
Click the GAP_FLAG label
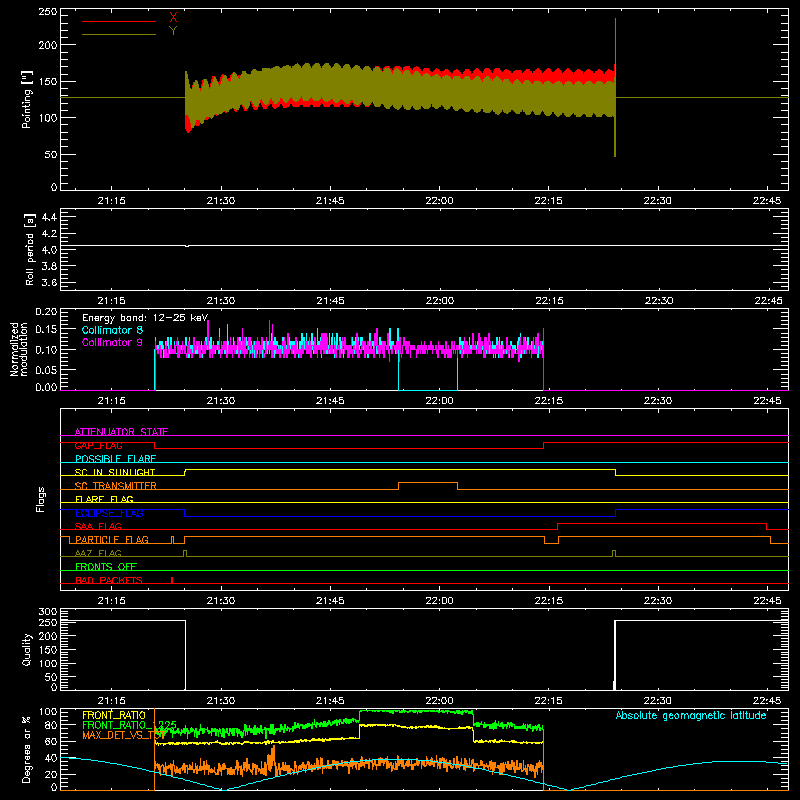click(x=98, y=445)
